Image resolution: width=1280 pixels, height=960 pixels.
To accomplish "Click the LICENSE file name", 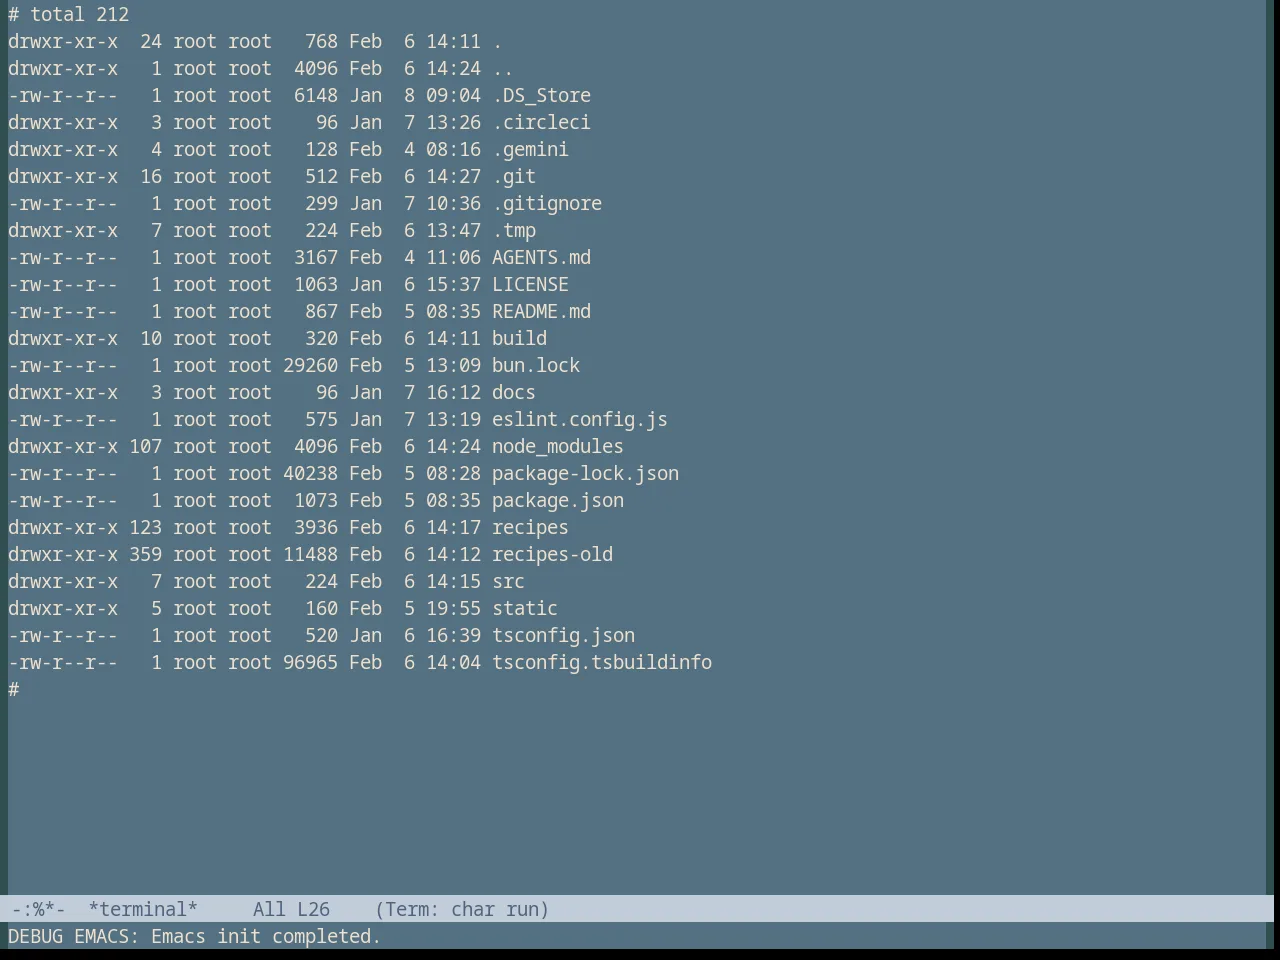I will [530, 285].
